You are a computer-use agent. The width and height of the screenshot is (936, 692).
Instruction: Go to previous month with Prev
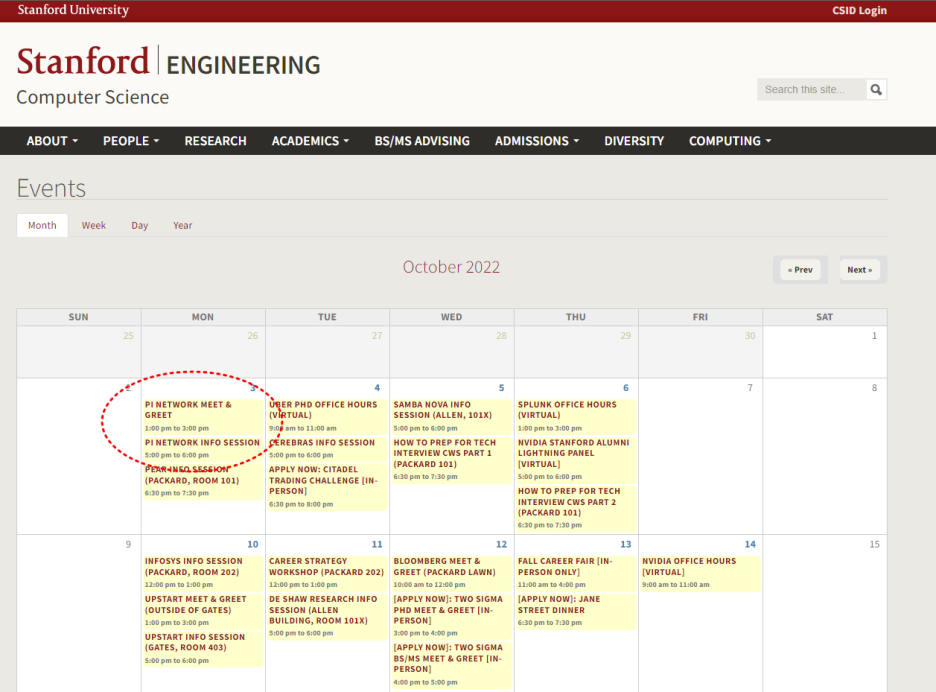(800, 270)
